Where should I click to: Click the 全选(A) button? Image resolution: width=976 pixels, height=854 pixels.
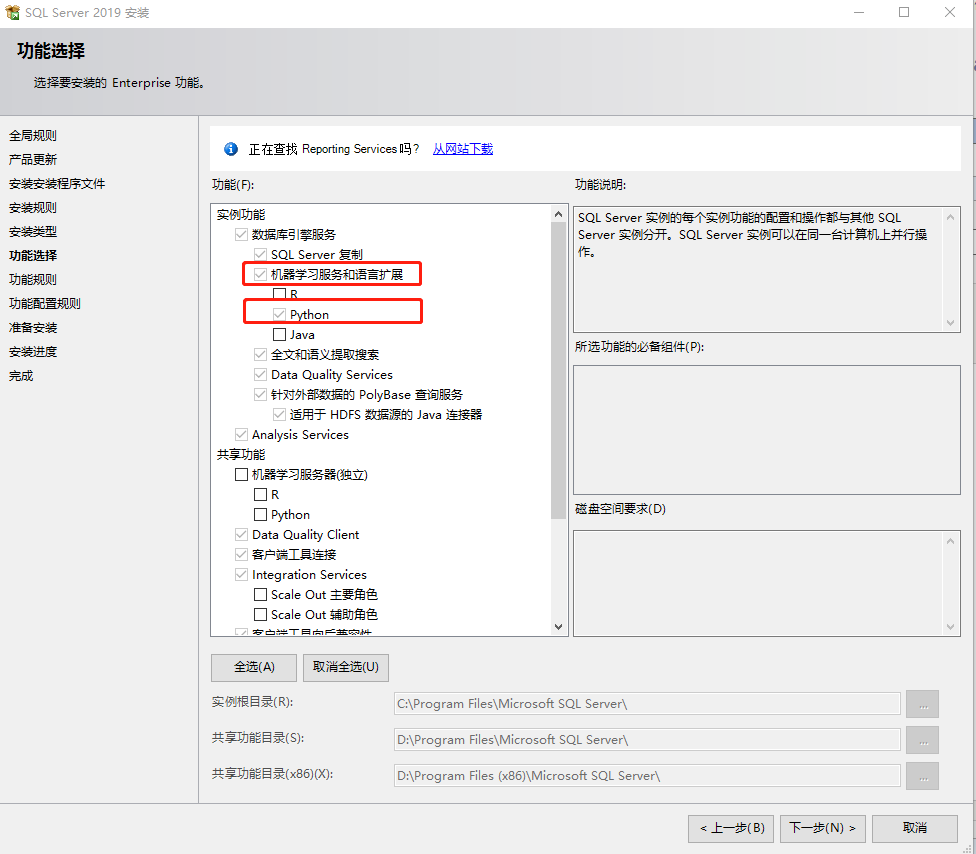point(254,667)
